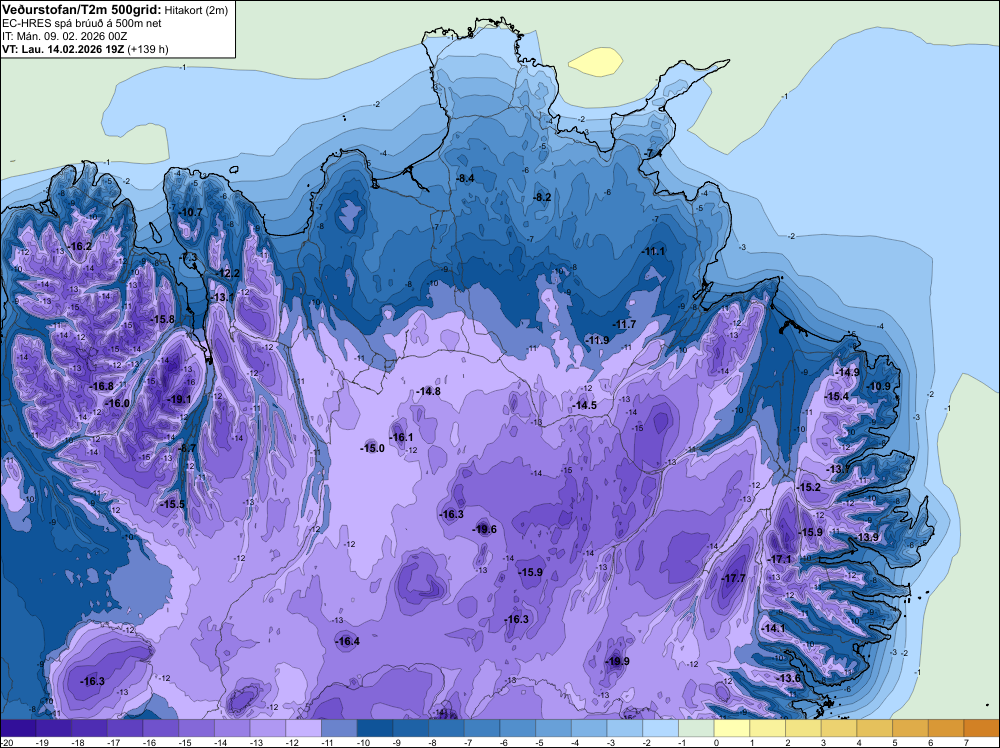Click the -15.2 temperature reading
The width and height of the screenshot is (1000, 748).
coord(809,487)
